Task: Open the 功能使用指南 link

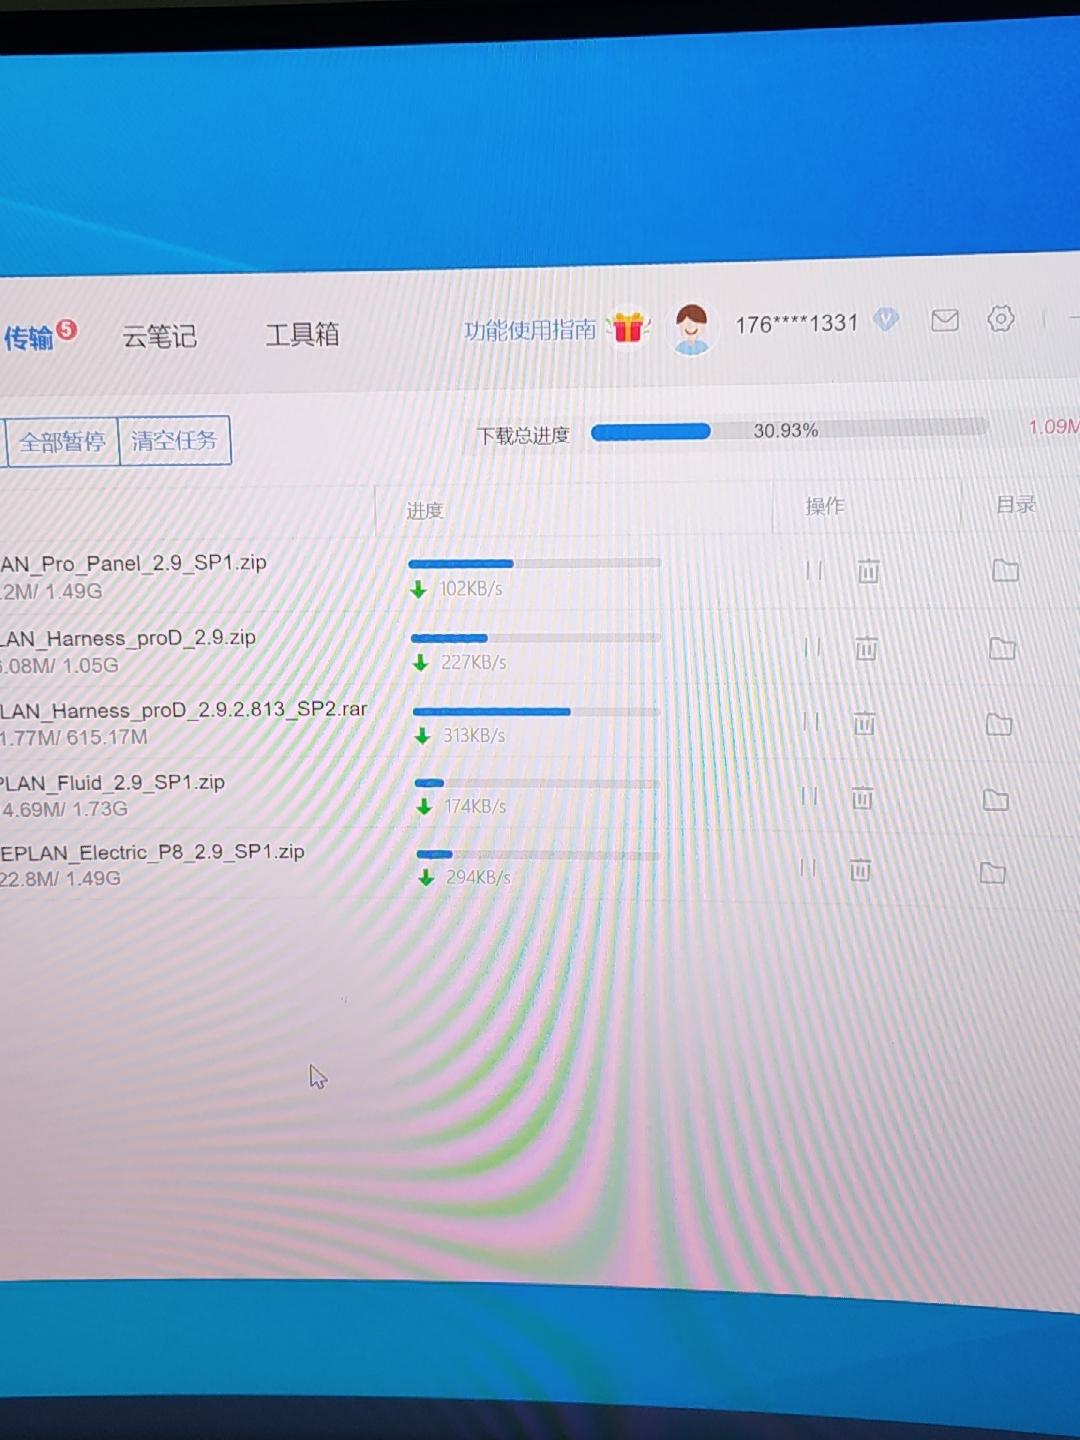Action: pyautogui.click(x=530, y=330)
